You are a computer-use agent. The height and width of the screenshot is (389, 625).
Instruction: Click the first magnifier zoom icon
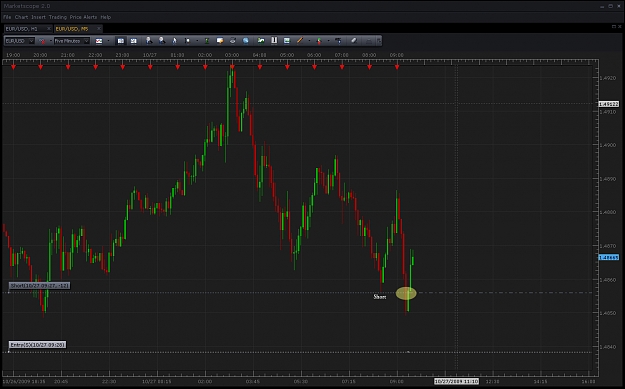click(149, 41)
